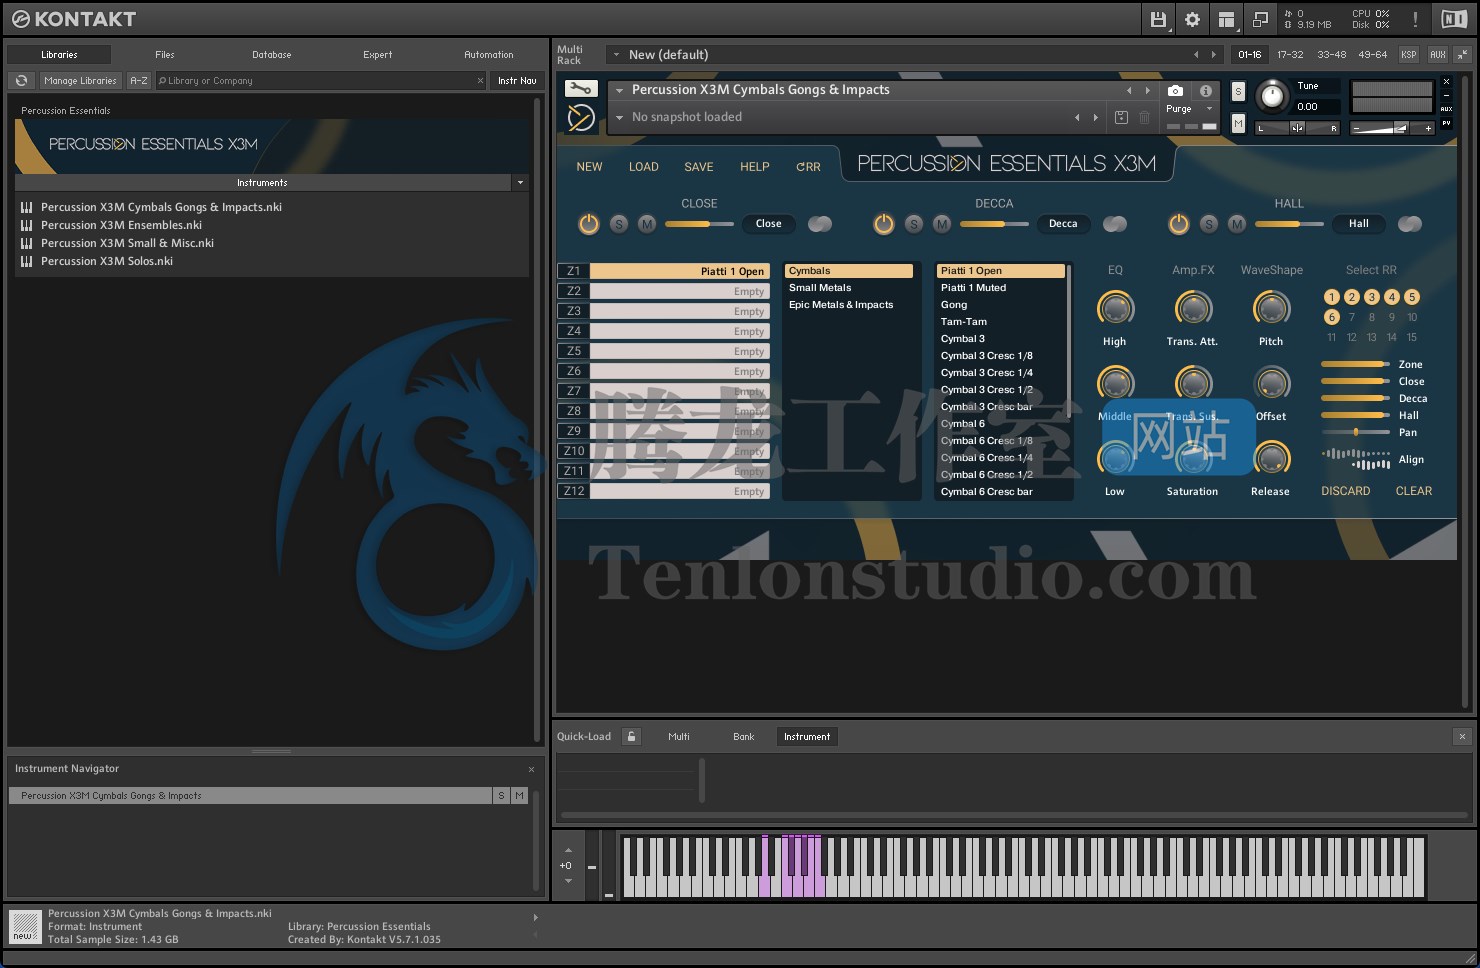The width and height of the screenshot is (1480, 968).
Task: Click the SAVE button in the instrument
Action: 699,167
